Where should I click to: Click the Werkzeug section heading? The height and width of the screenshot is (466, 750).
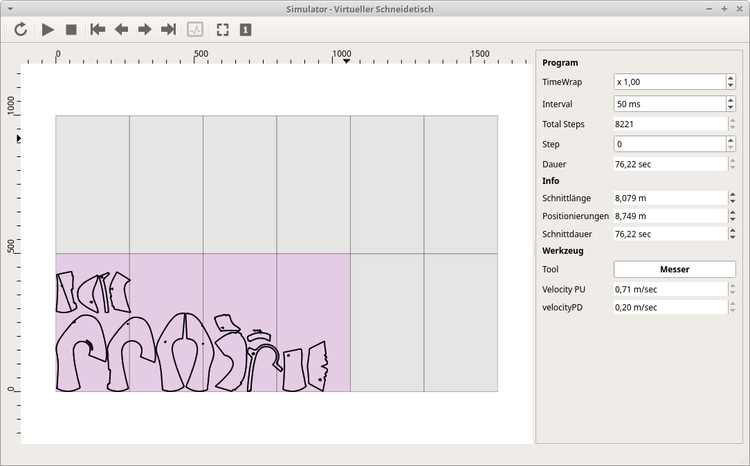click(x=562, y=251)
